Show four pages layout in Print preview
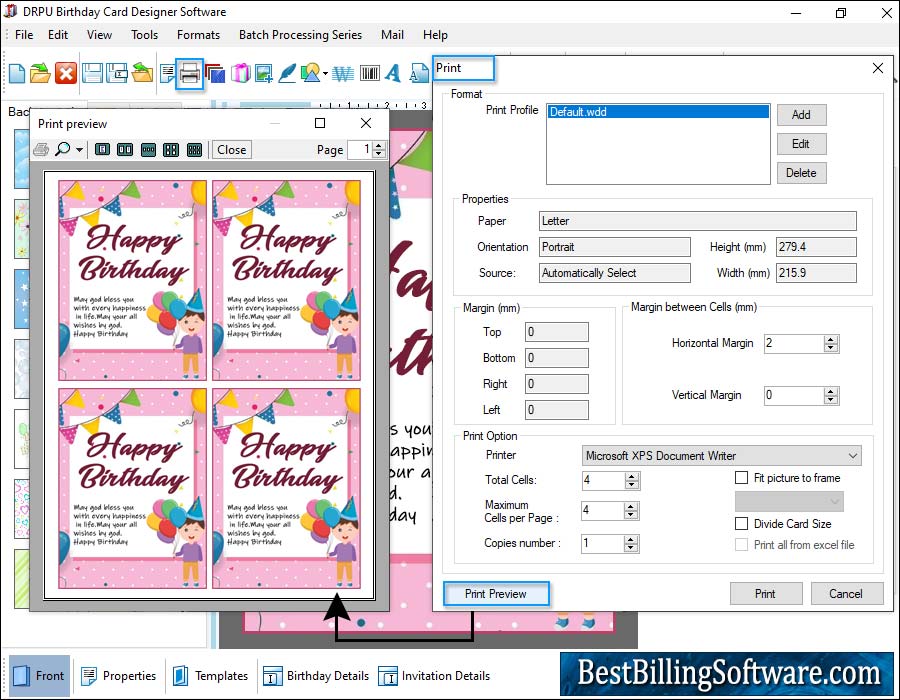This screenshot has width=900, height=700. click(x=171, y=150)
